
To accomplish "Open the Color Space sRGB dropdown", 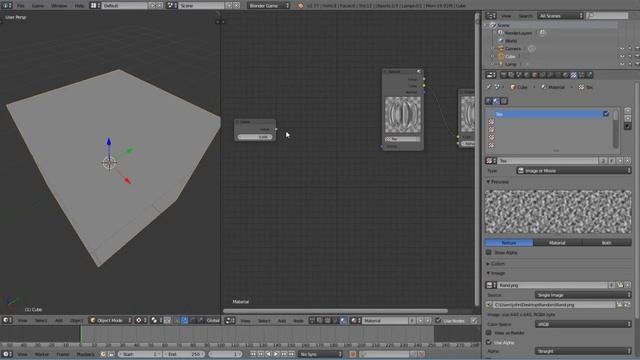I will coord(583,324).
